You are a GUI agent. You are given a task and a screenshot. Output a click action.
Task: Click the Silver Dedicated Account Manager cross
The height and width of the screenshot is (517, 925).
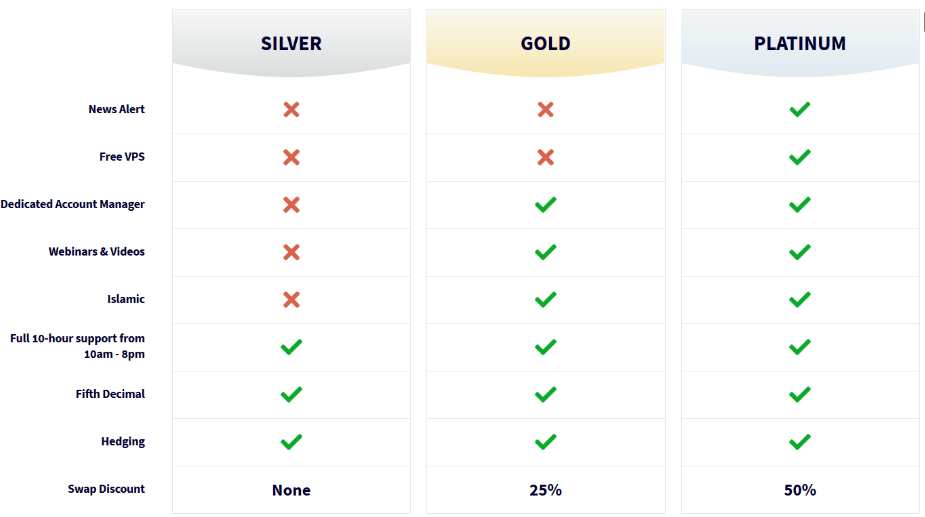(291, 204)
